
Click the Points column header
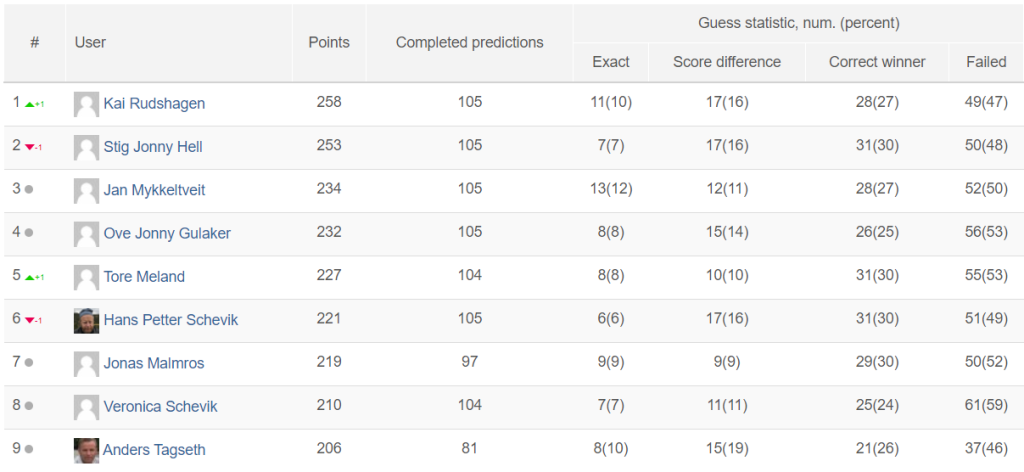pyautogui.click(x=329, y=42)
